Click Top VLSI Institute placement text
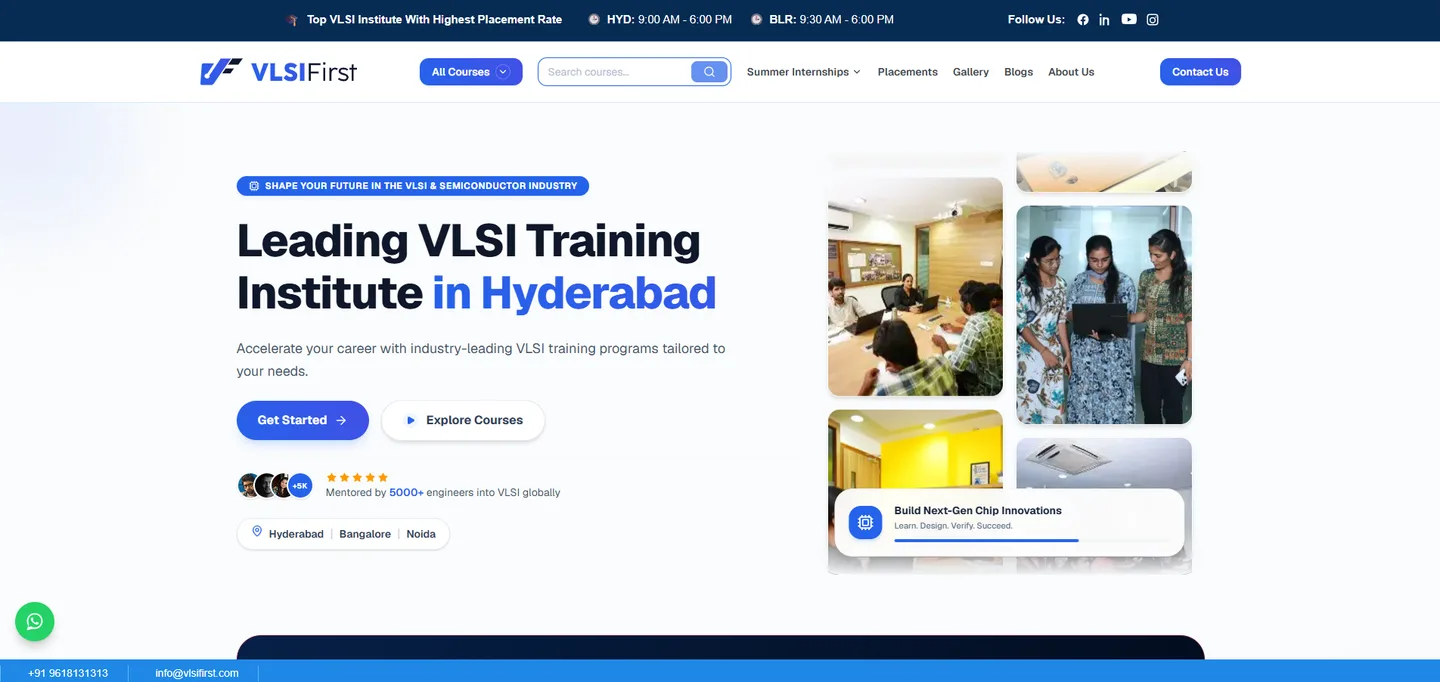This screenshot has height=682, width=1440. [x=434, y=19]
